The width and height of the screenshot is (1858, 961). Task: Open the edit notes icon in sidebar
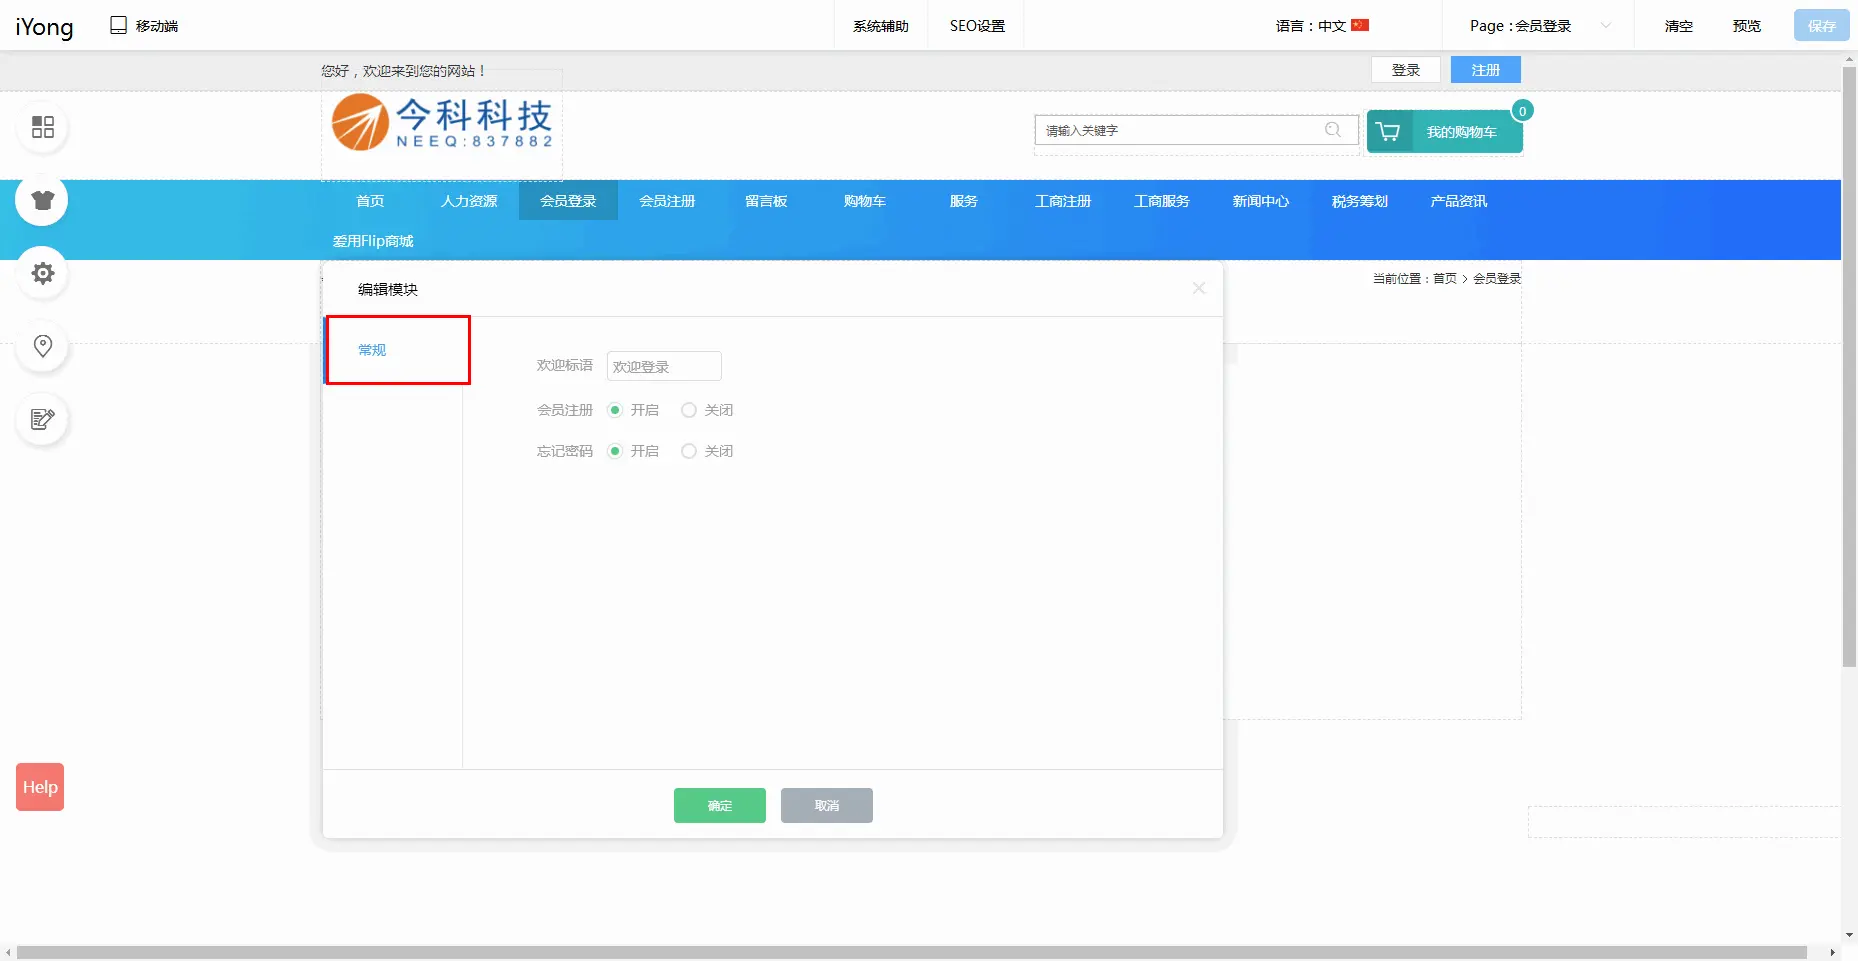point(43,419)
